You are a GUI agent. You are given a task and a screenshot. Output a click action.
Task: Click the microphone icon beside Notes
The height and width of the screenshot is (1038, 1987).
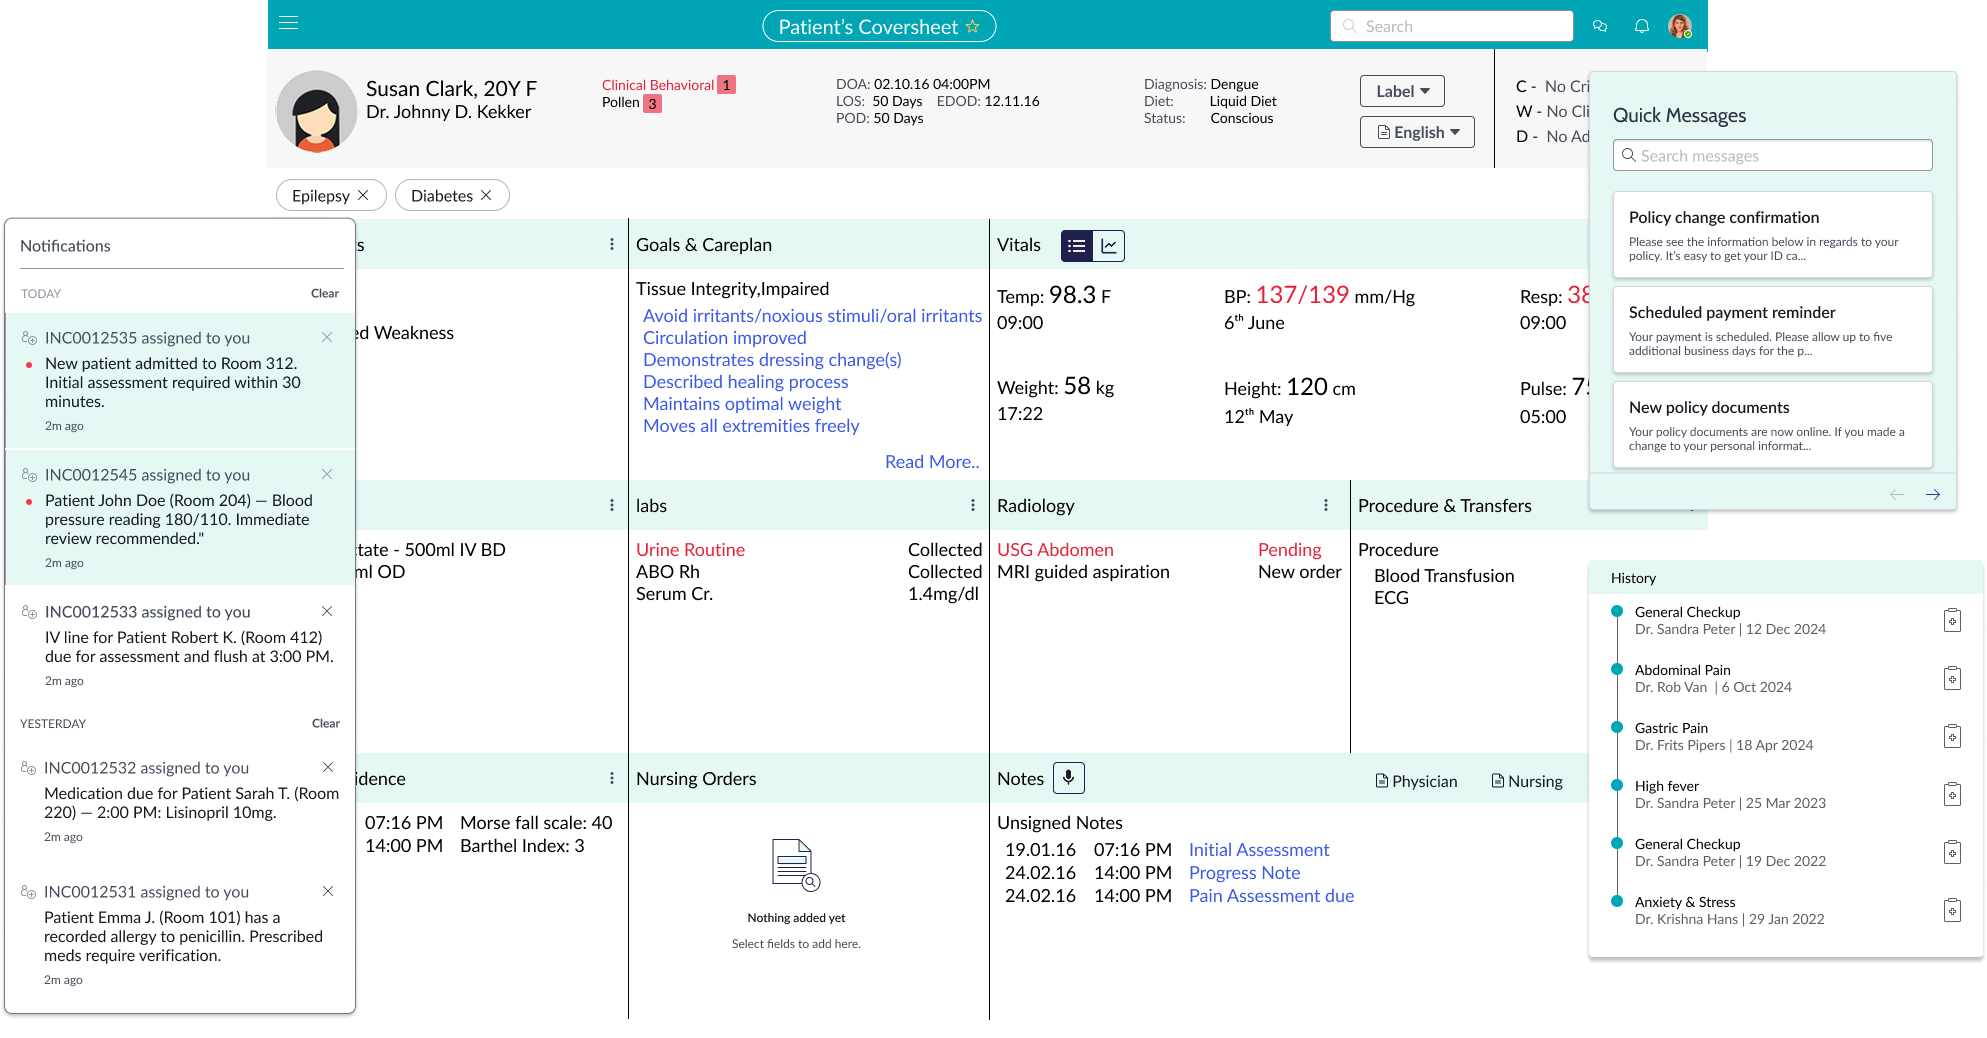[1068, 778]
